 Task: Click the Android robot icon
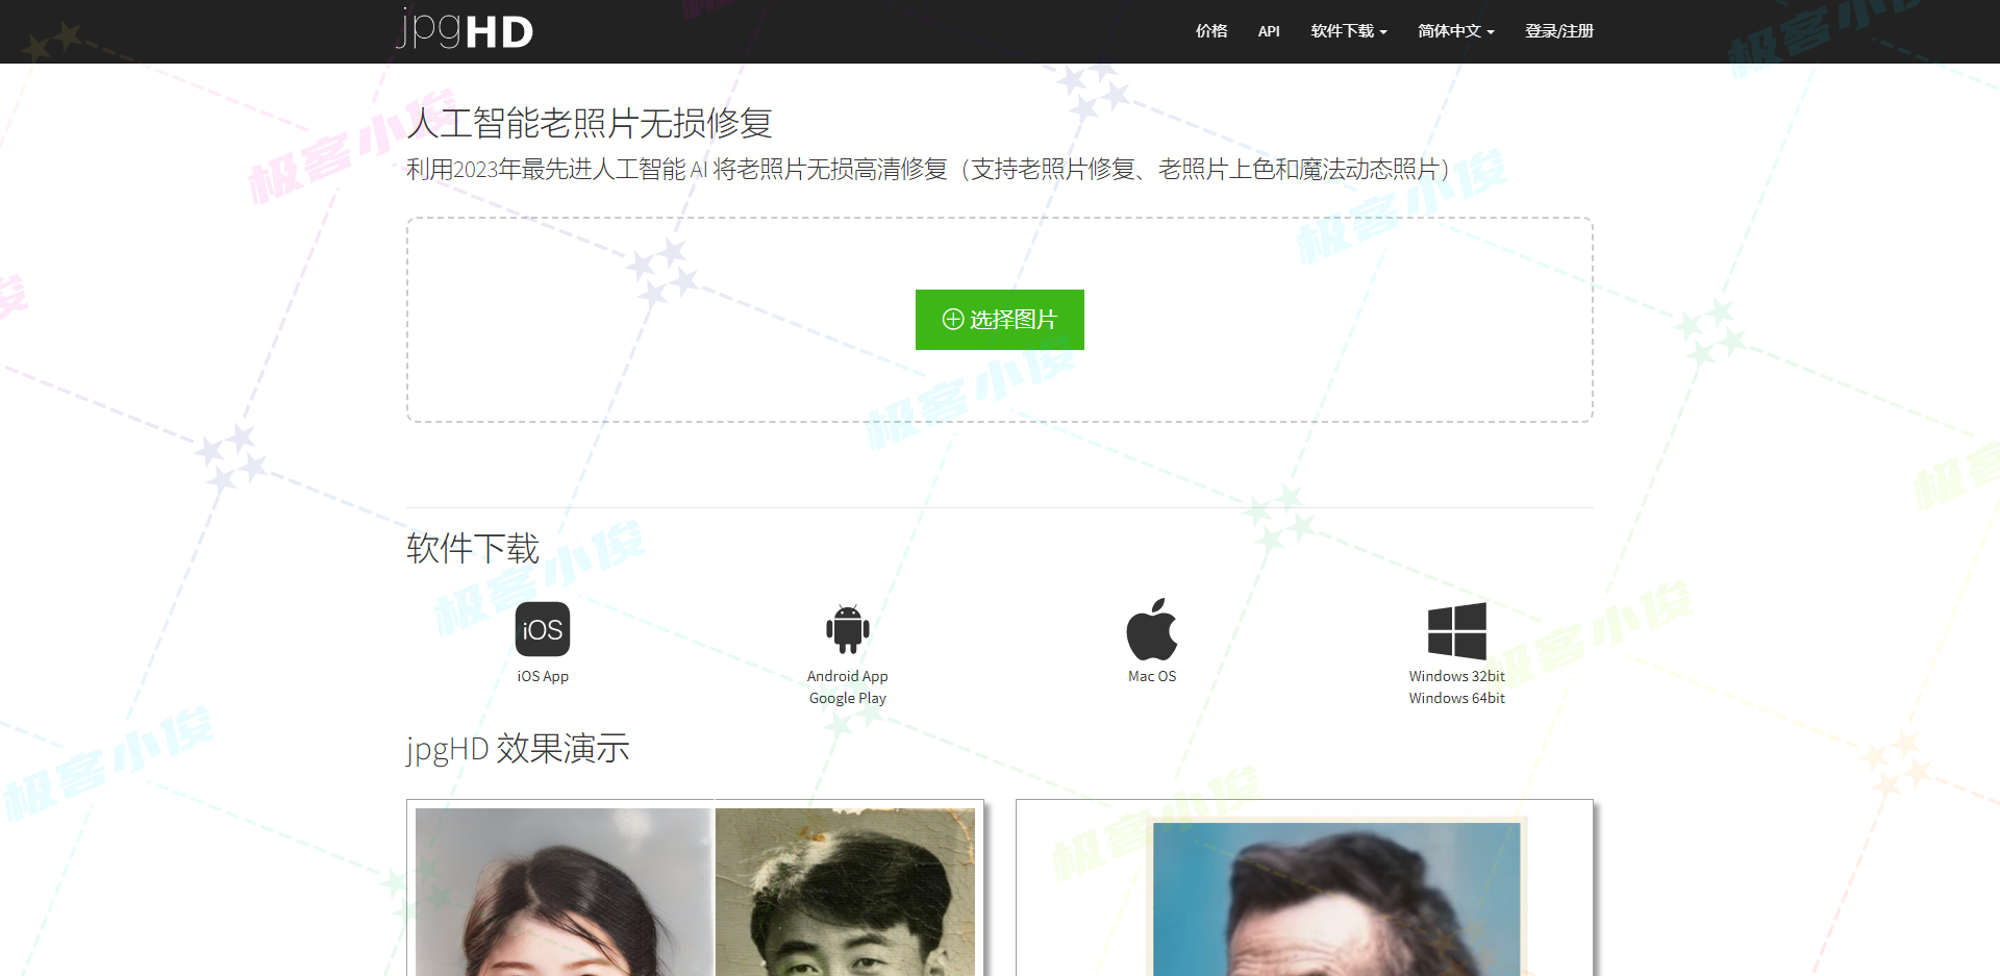click(848, 630)
